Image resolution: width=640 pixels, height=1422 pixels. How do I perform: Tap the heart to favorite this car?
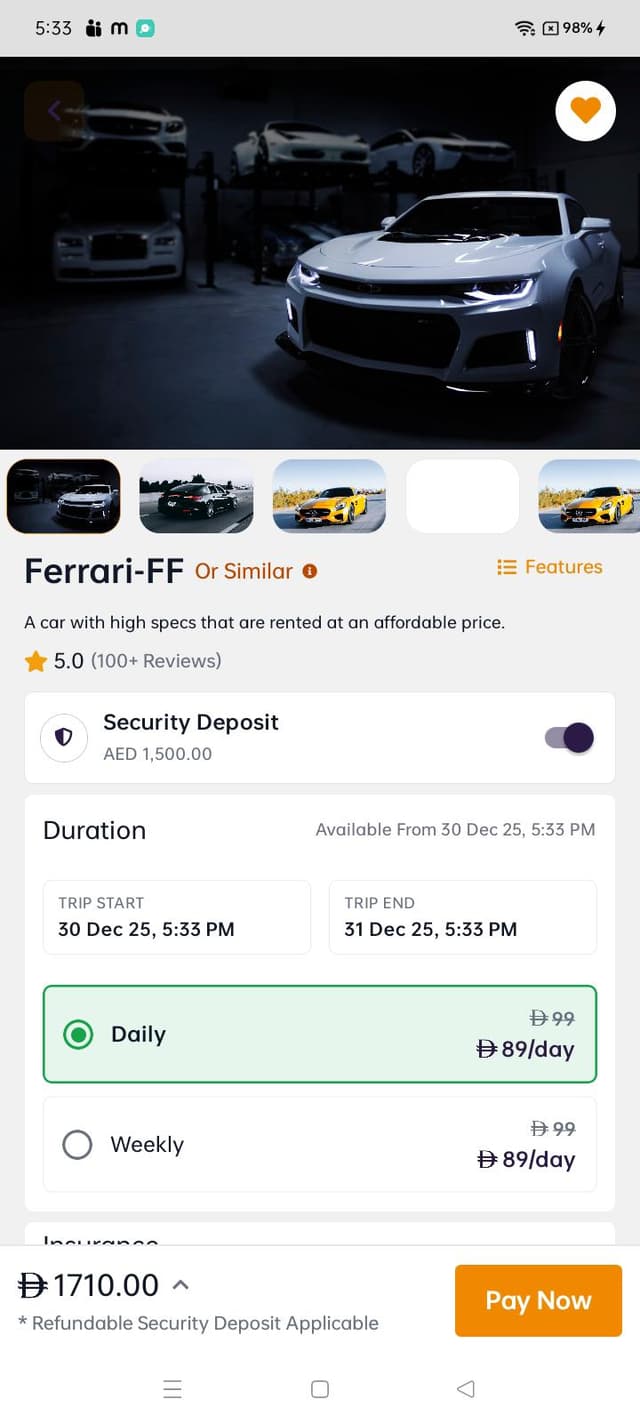585,111
